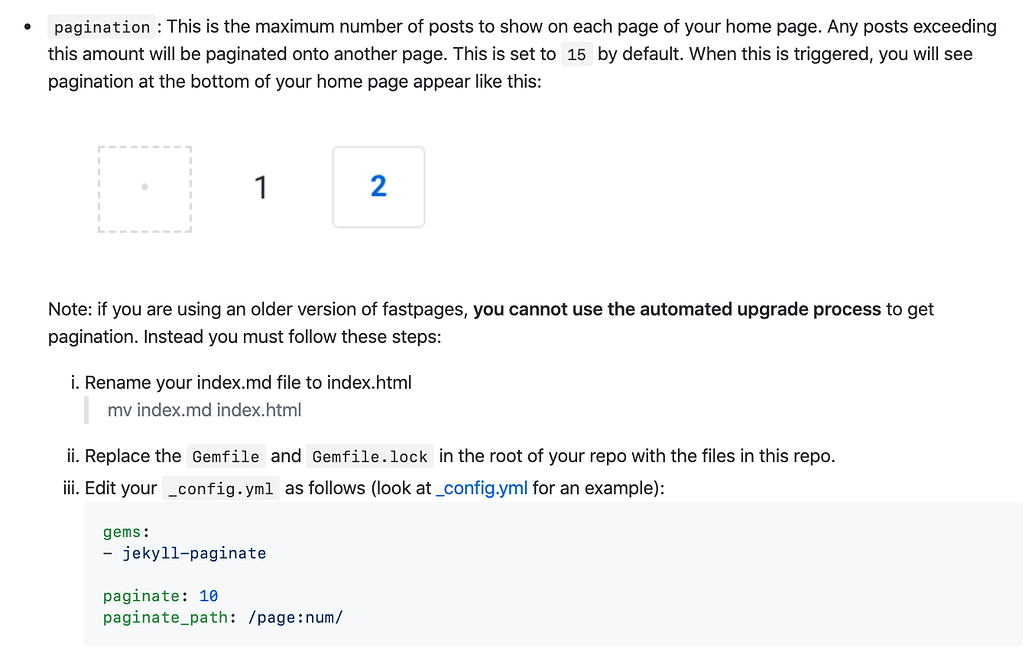Image resolution: width=1035 pixels, height=667 pixels.
Task: Select page 2 in the pagination control
Action: point(378,187)
